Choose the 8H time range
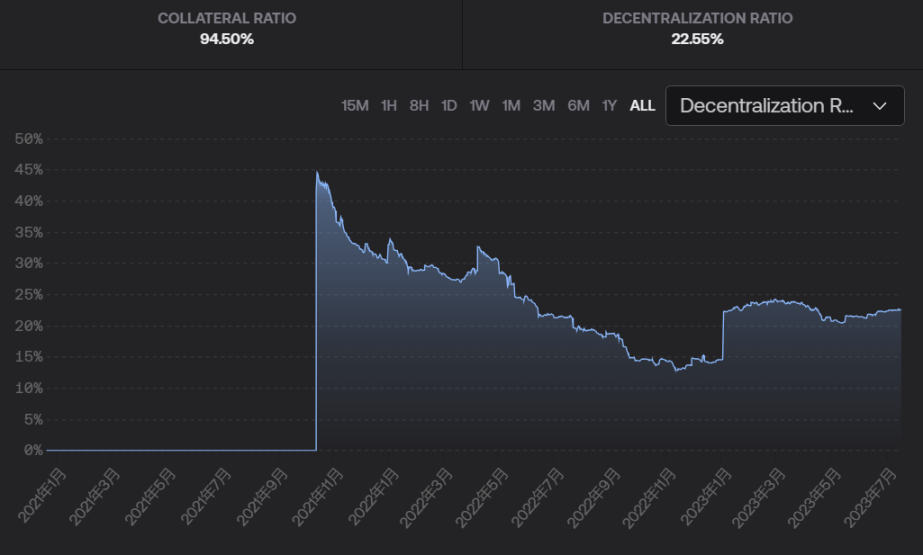Image resolution: width=923 pixels, height=555 pixels. tap(419, 106)
